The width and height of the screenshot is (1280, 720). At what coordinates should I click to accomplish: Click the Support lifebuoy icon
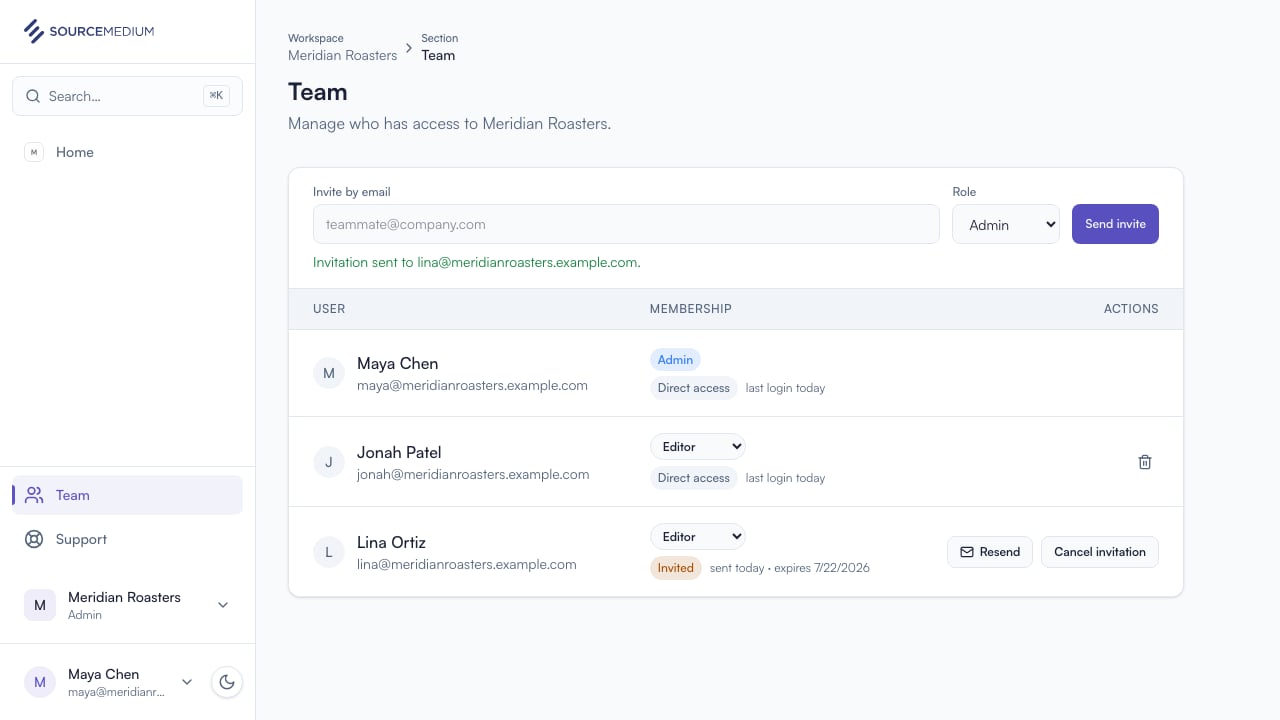point(34,539)
